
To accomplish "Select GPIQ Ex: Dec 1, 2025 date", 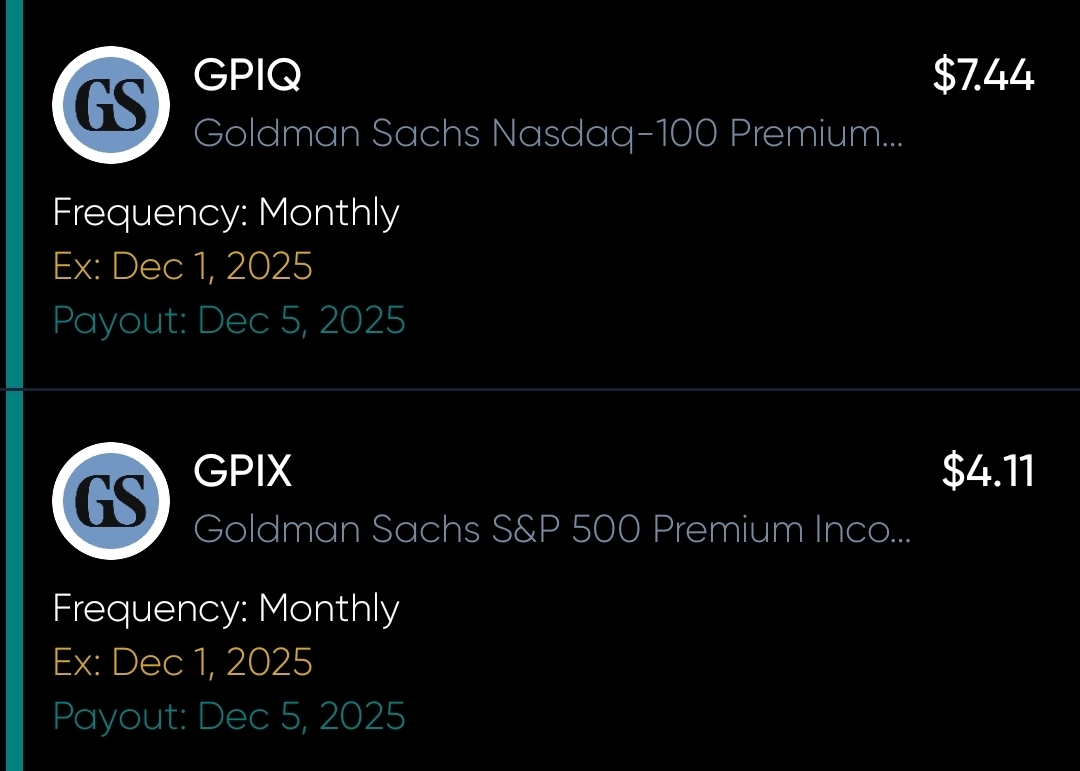I will point(183,266).
